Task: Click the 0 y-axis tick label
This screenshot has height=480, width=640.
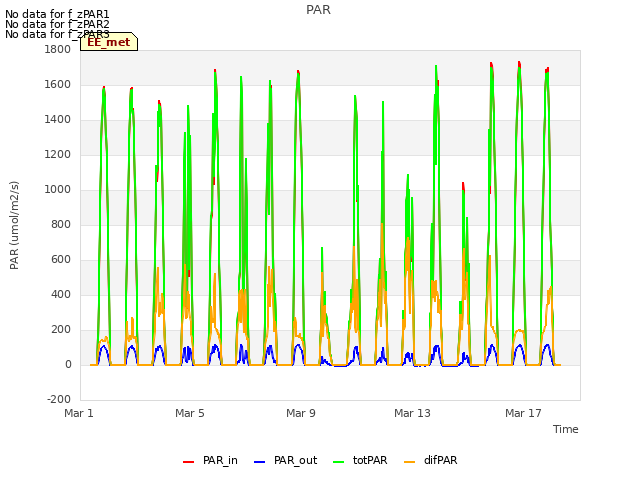Action: [68, 364]
